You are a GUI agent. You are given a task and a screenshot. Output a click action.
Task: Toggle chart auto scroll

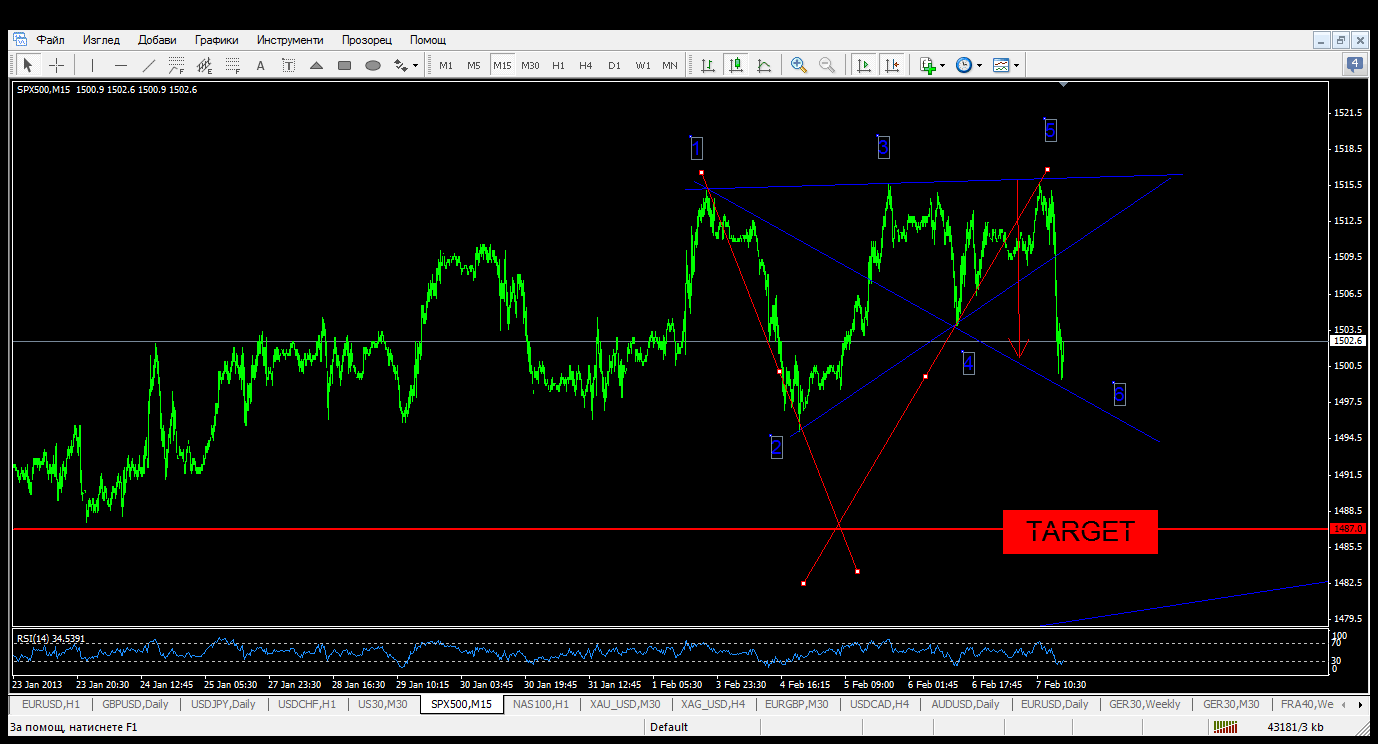click(x=863, y=65)
